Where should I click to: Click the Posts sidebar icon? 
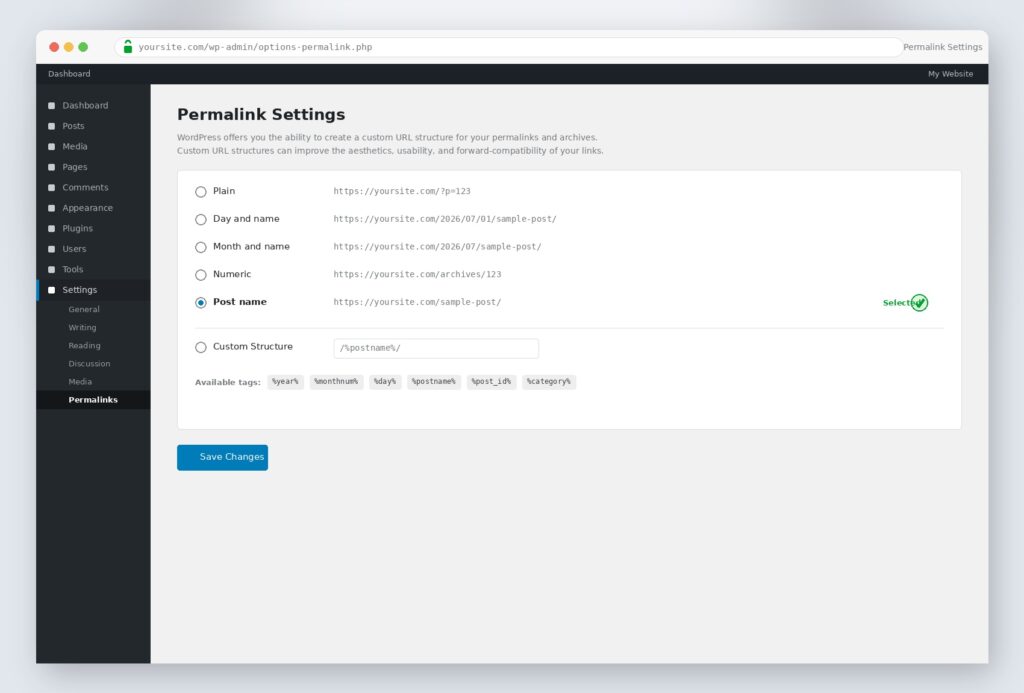pos(52,126)
